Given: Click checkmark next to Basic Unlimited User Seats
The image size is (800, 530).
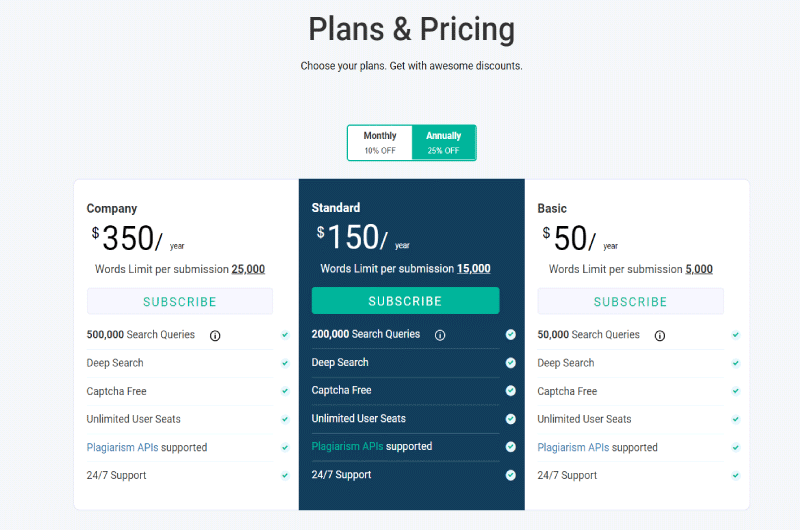Looking at the screenshot, I should [736, 419].
